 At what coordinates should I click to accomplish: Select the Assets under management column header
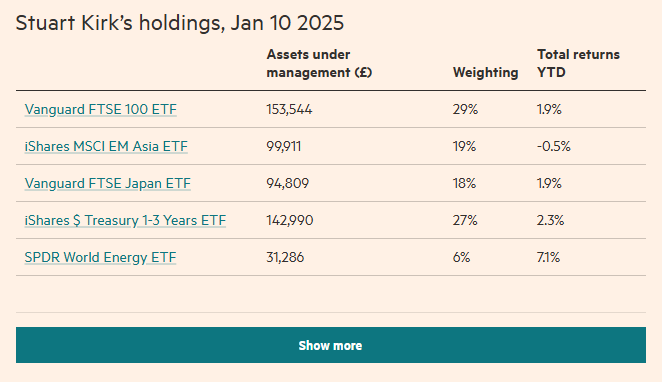click(x=319, y=63)
